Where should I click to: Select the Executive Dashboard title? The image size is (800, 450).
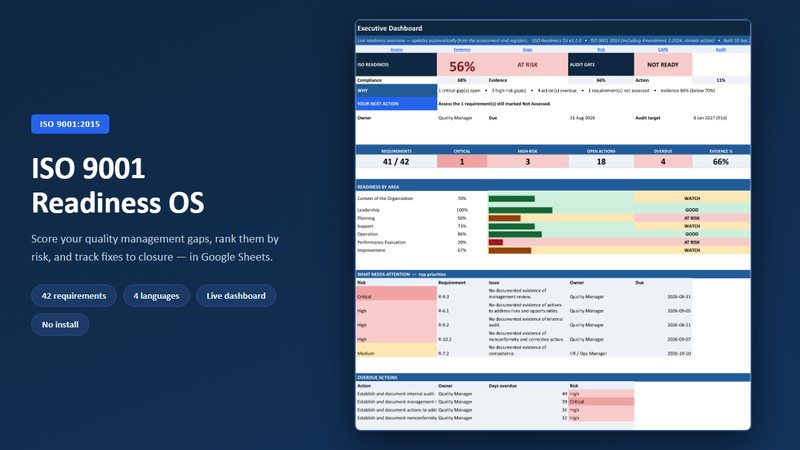pyautogui.click(x=390, y=28)
